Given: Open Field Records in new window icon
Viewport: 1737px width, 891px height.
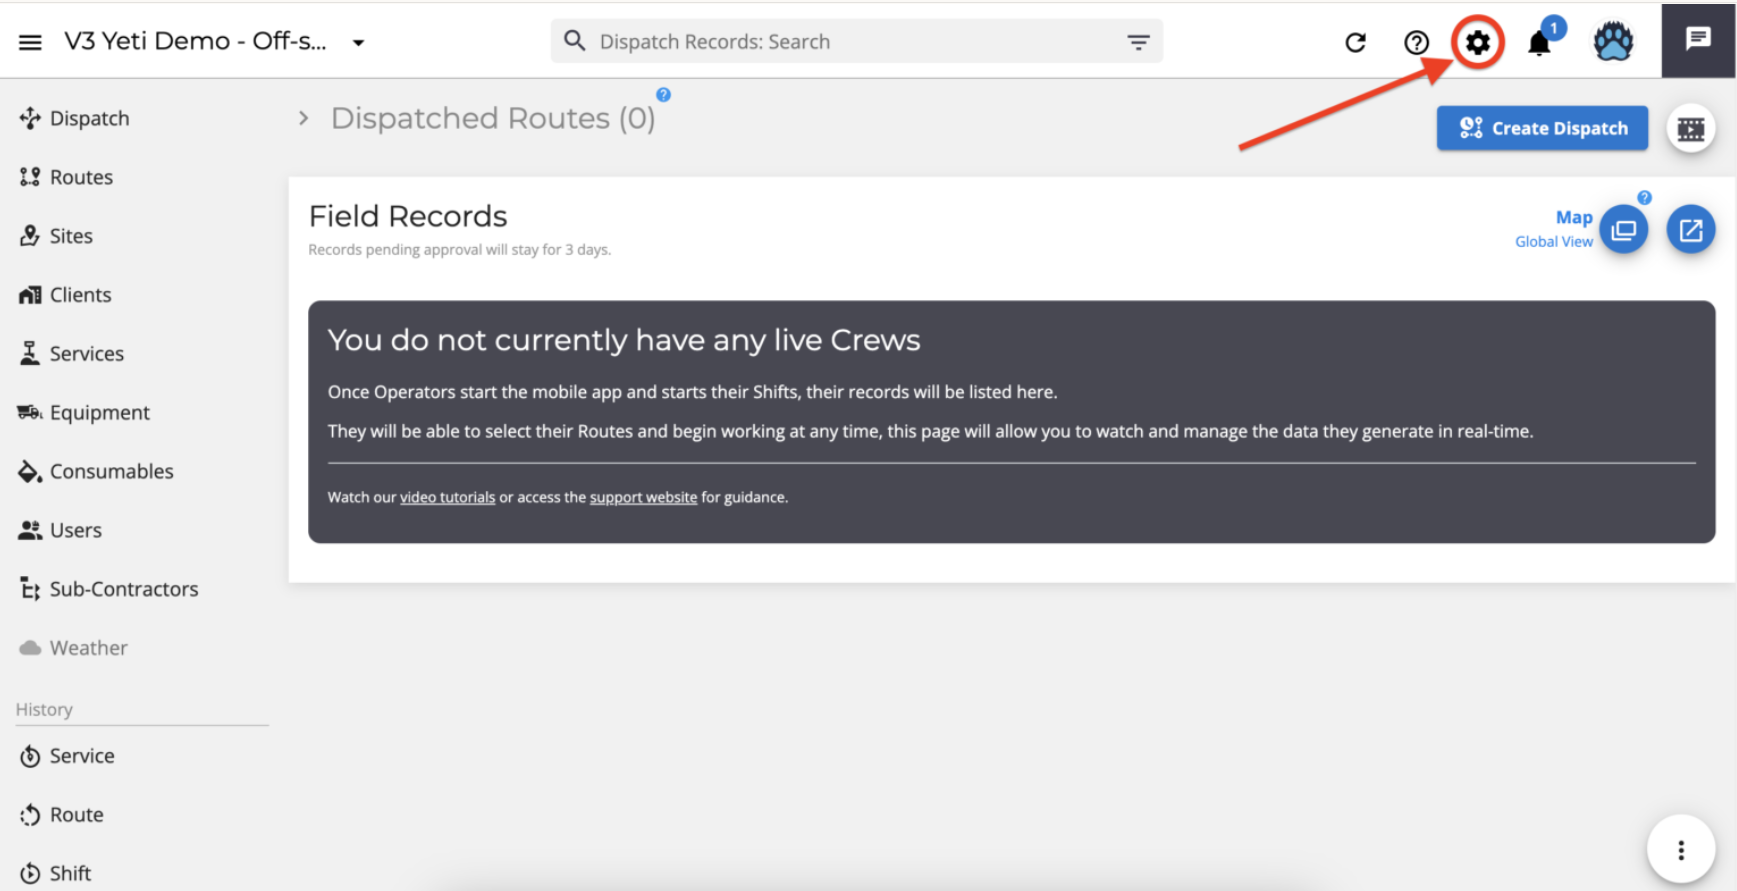Looking at the screenshot, I should [1691, 230].
